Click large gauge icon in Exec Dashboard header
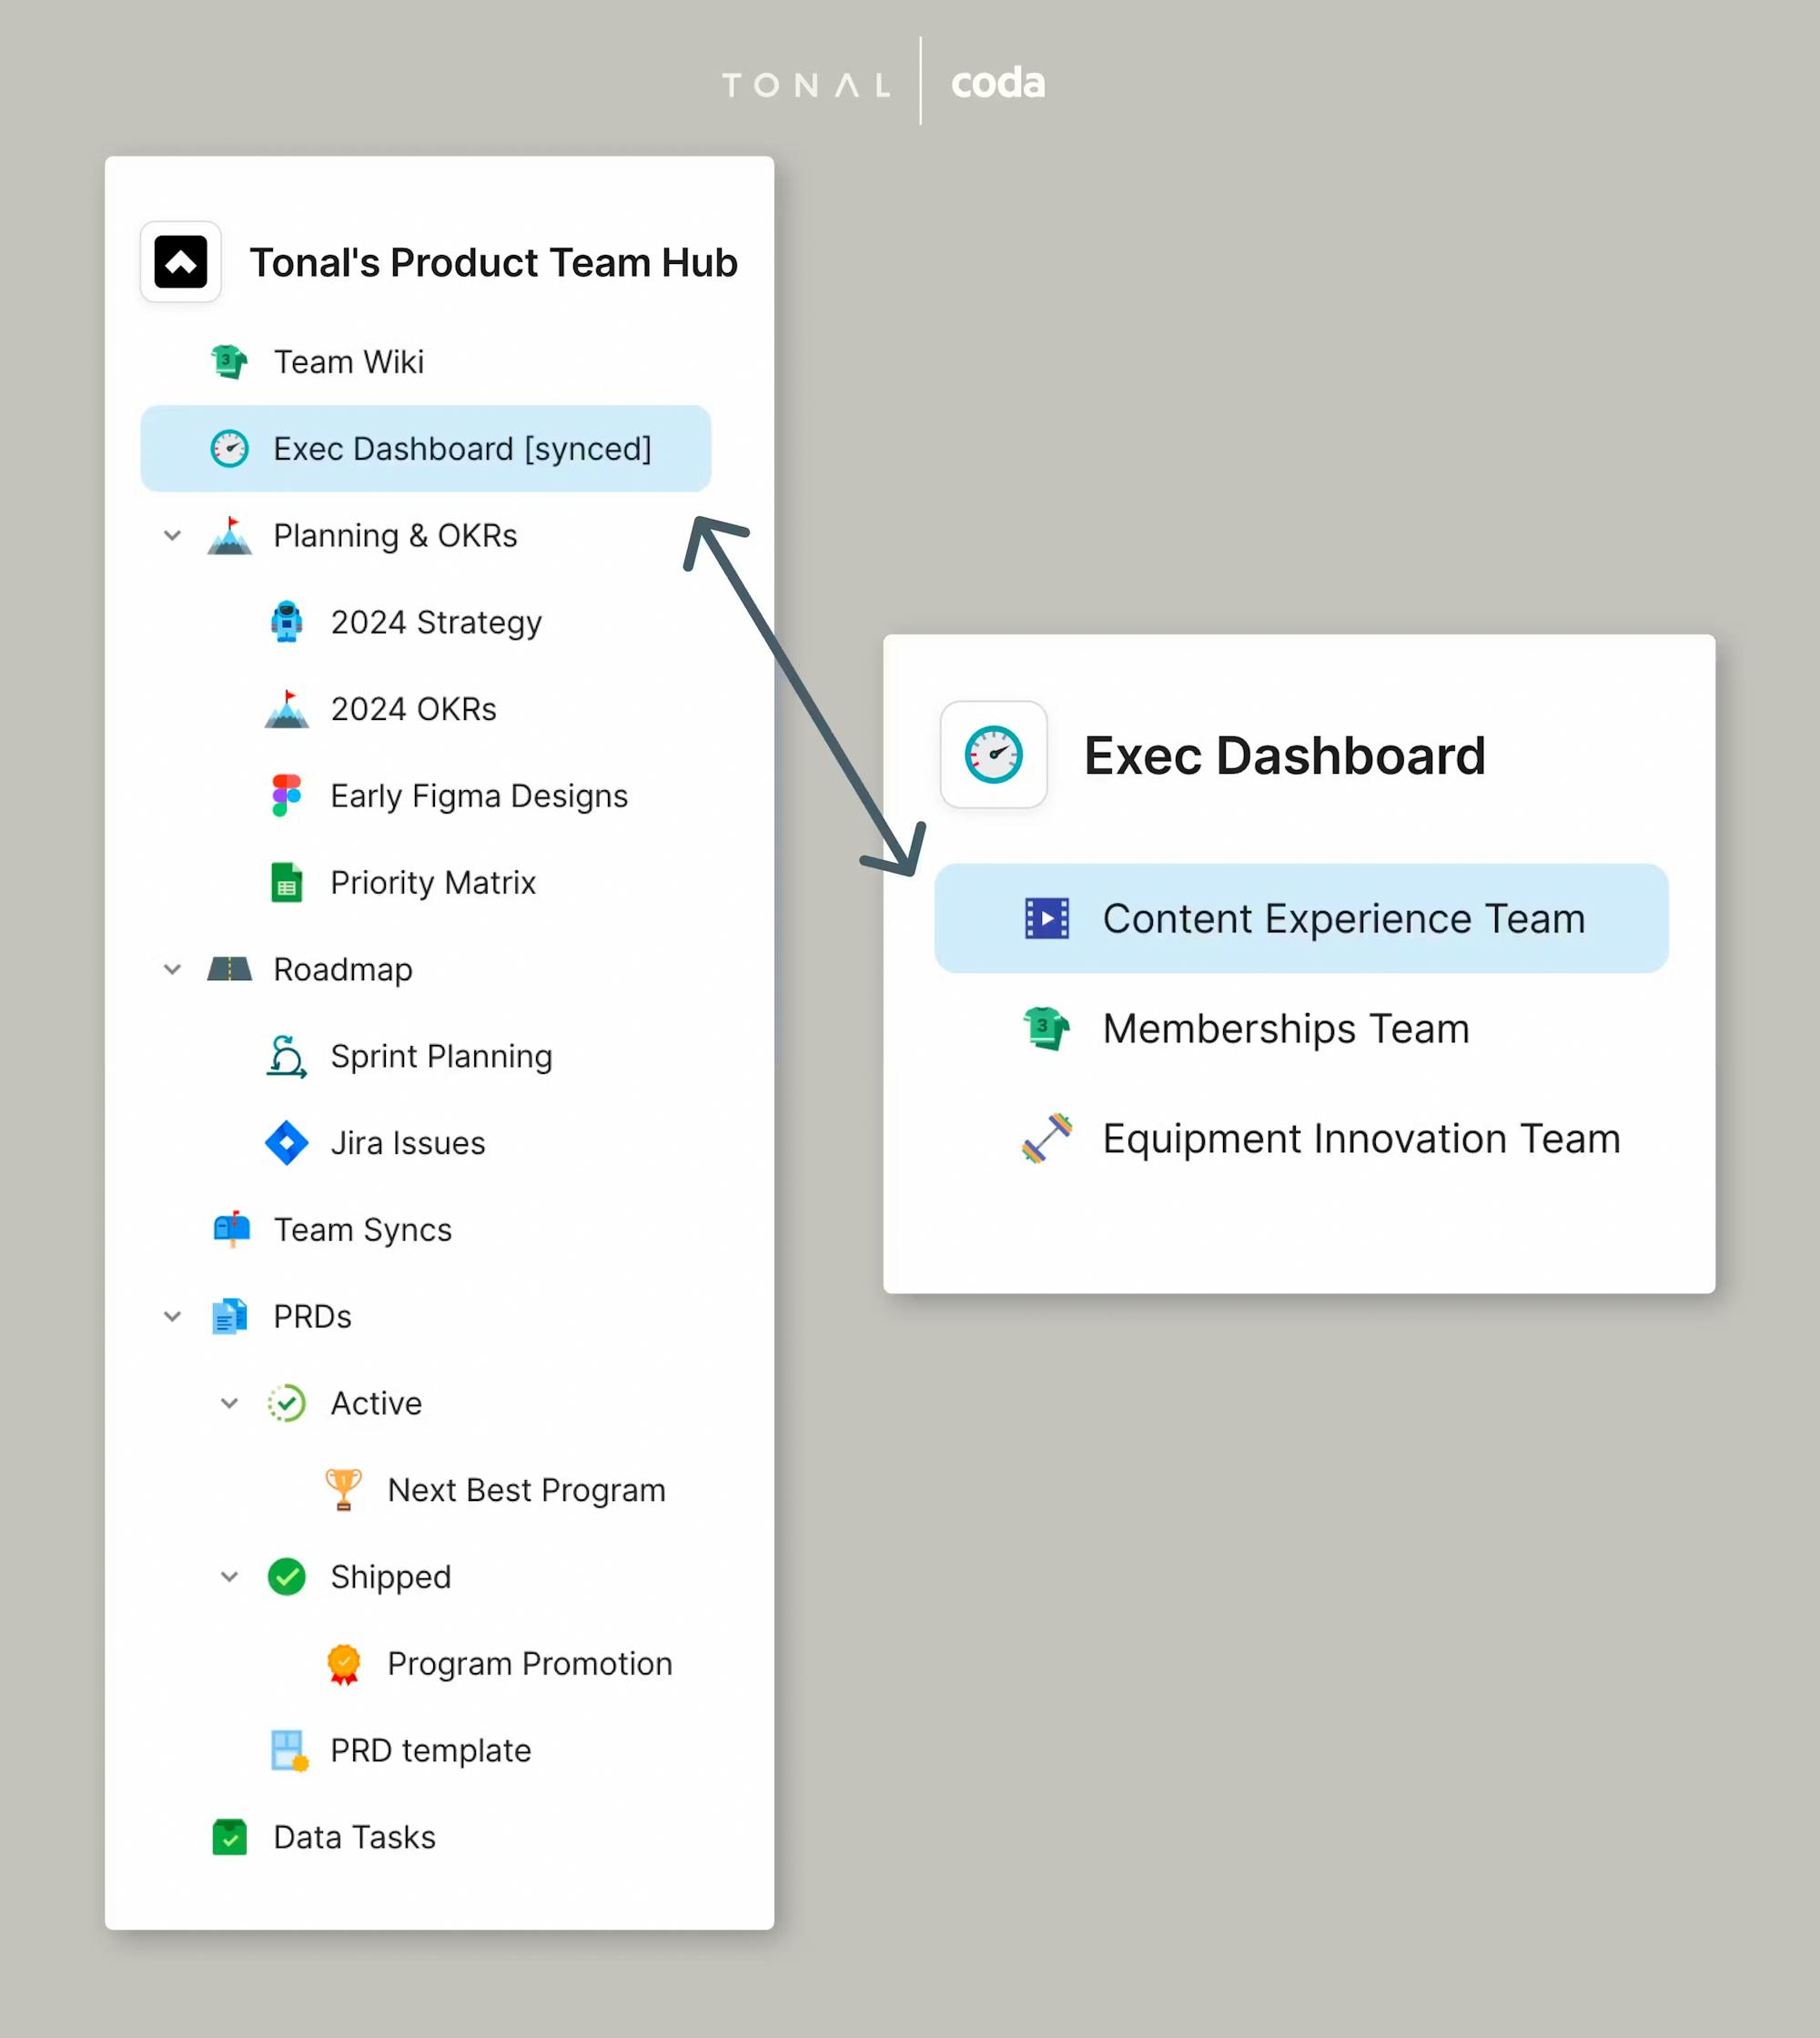Screen dimensions: 1820x2038 (x=993, y=754)
